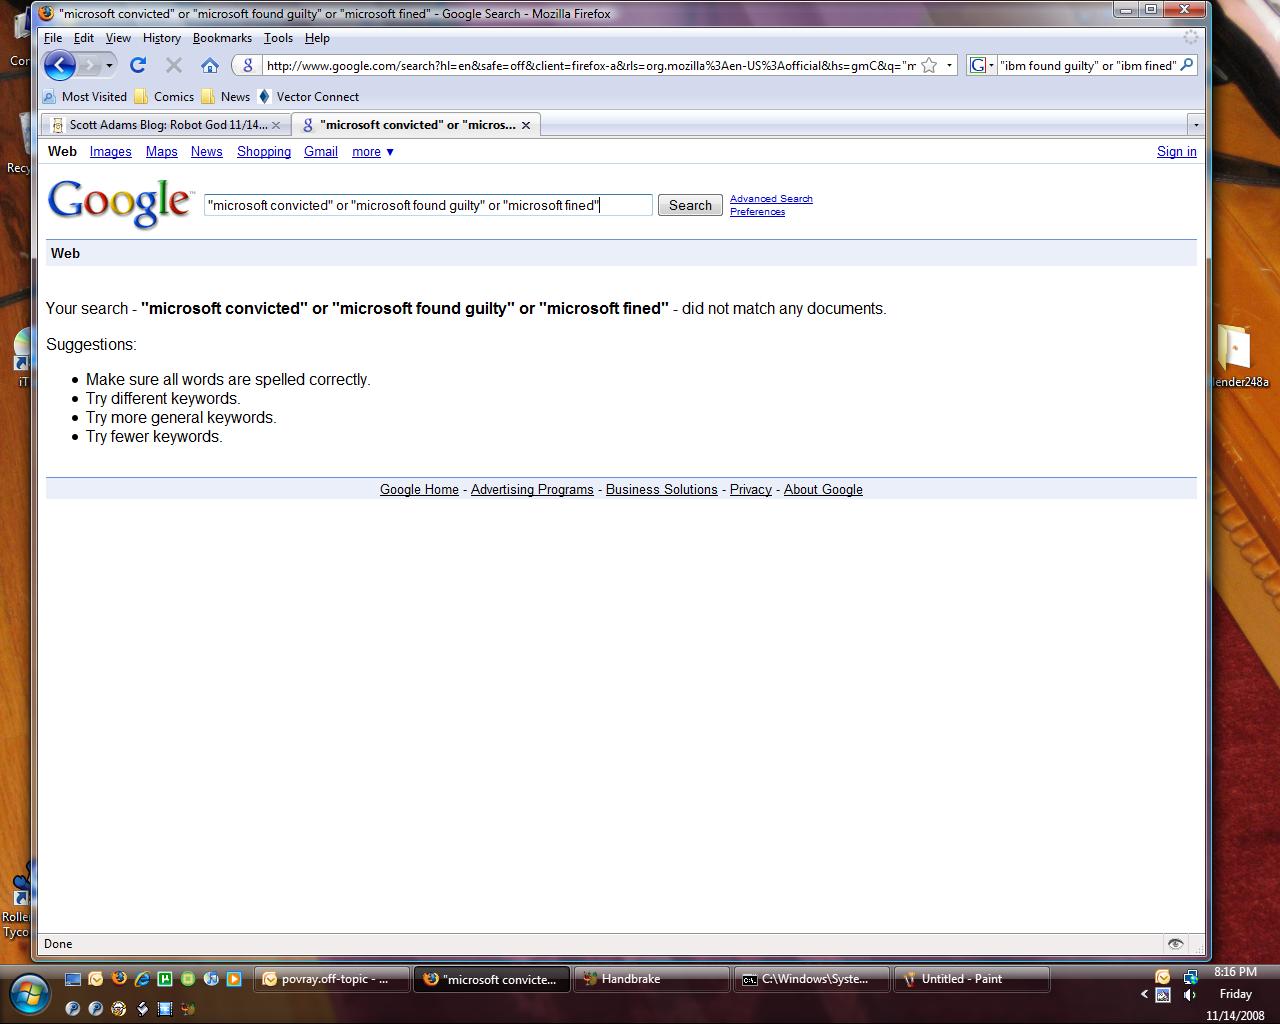Click the Google Search button
Image resolution: width=1280 pixels, height=1024 pixels.
[690, 205]
